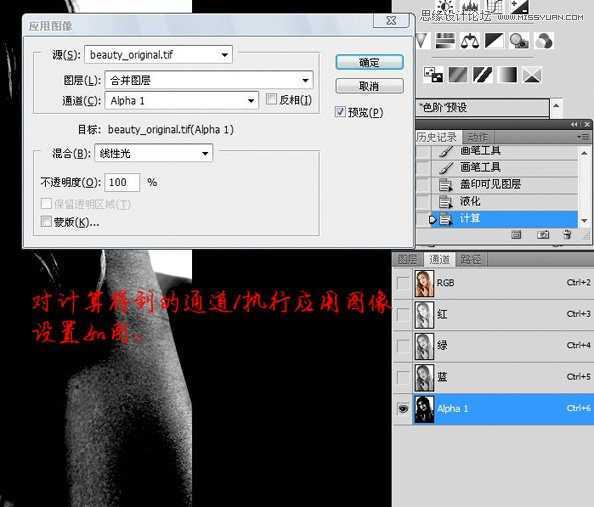Add a Black & White adjustment
The image size is (594, 507).
494,41
